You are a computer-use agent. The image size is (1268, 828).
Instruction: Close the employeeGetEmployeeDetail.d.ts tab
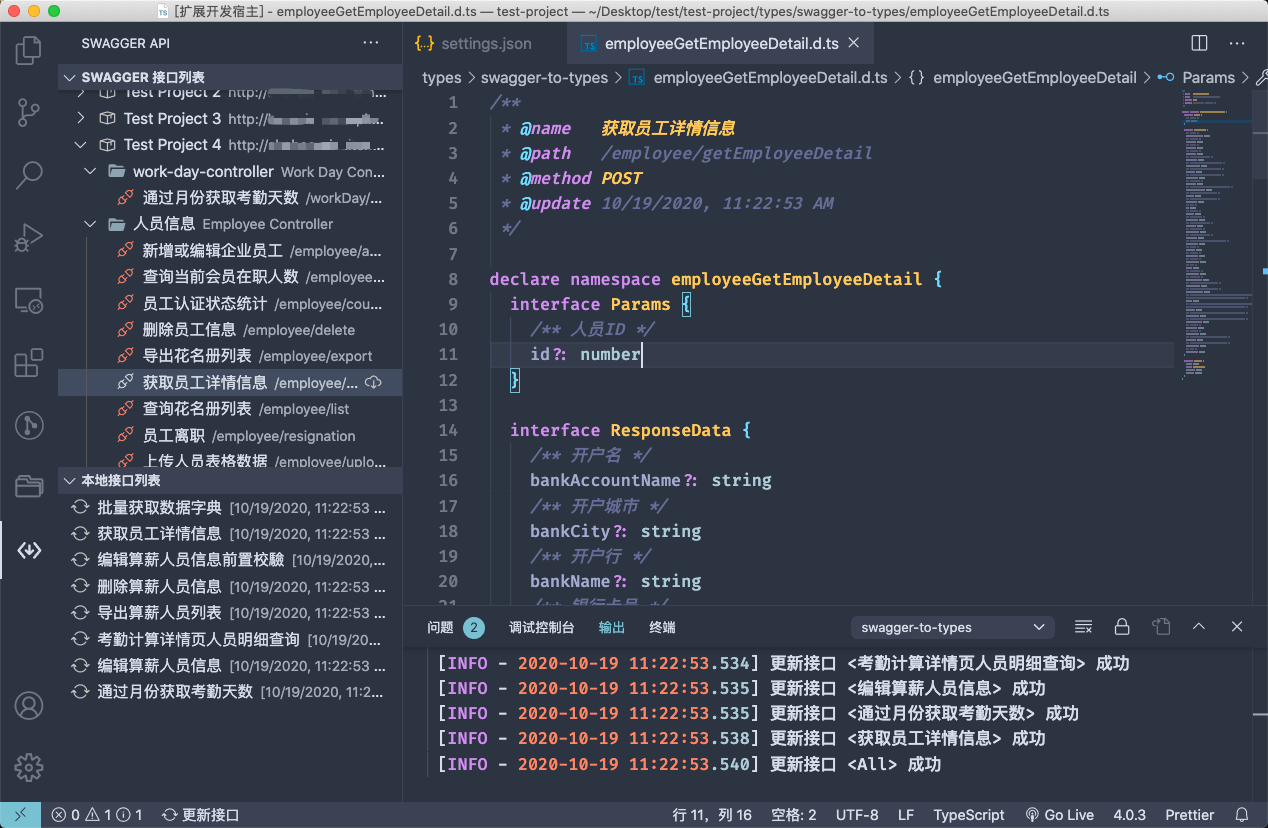[x=853, y=44]
